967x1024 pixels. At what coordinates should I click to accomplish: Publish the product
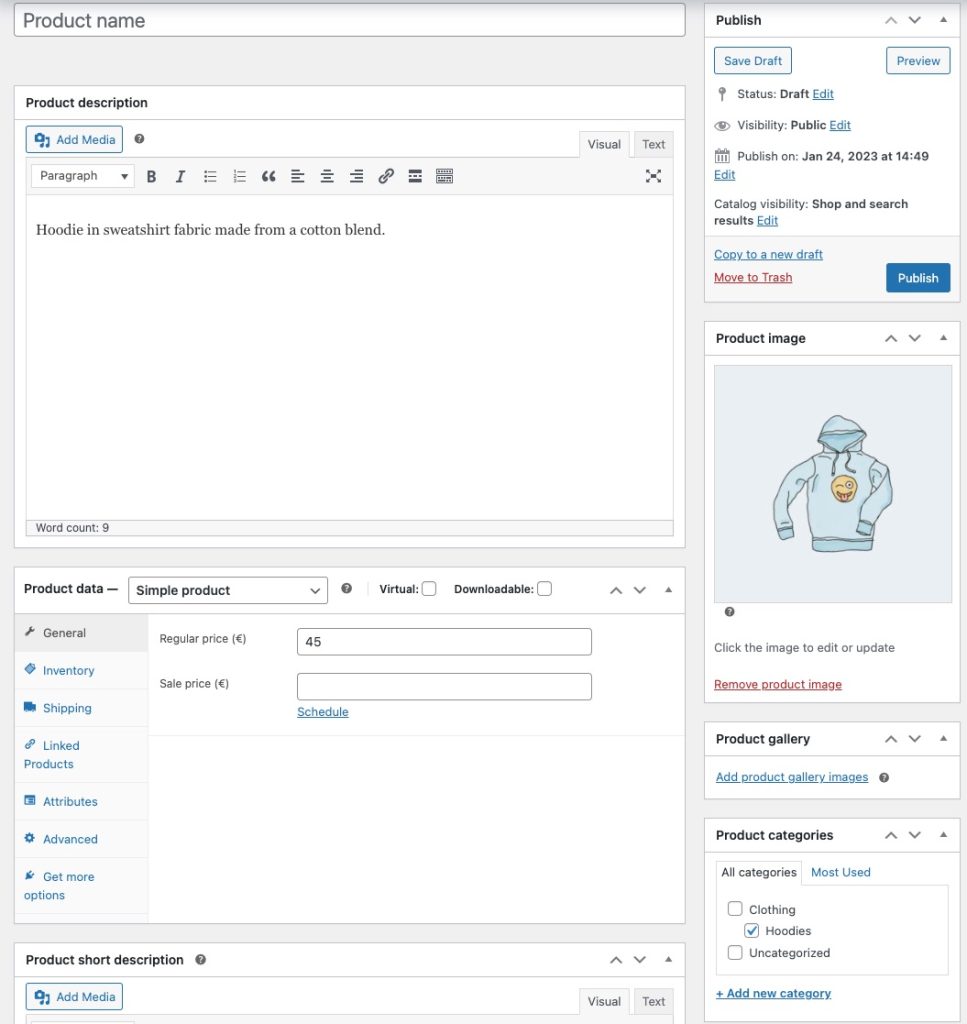point(918,278)
